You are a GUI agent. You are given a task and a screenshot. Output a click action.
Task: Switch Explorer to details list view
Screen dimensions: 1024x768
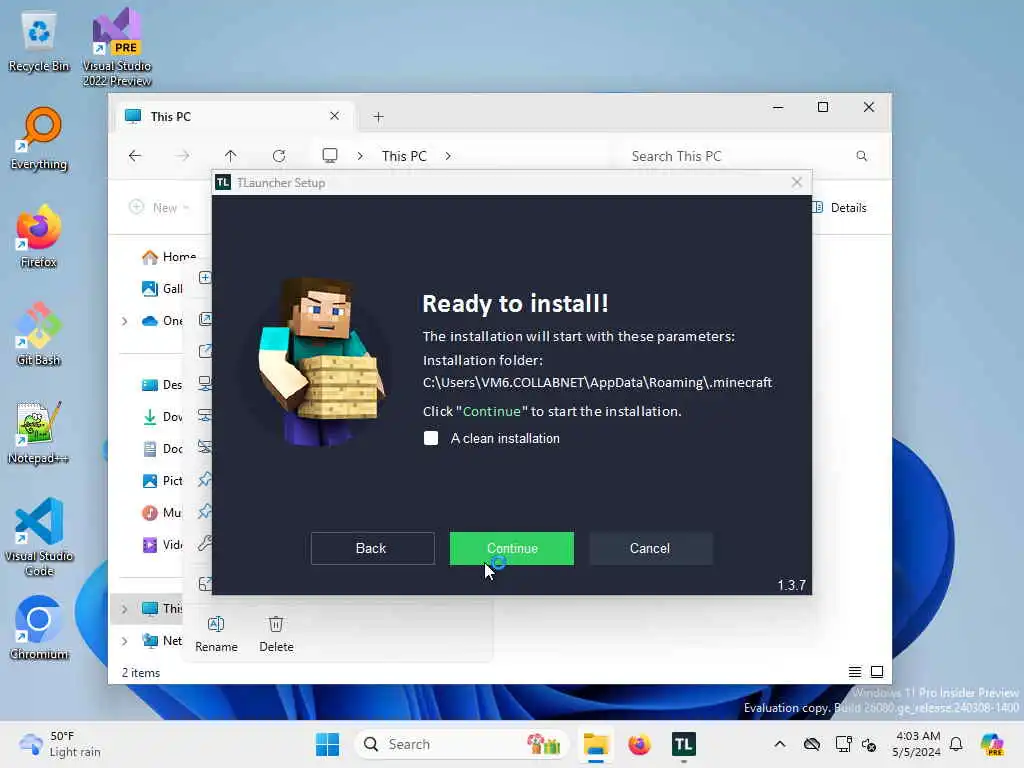click(x=855, y=672)
